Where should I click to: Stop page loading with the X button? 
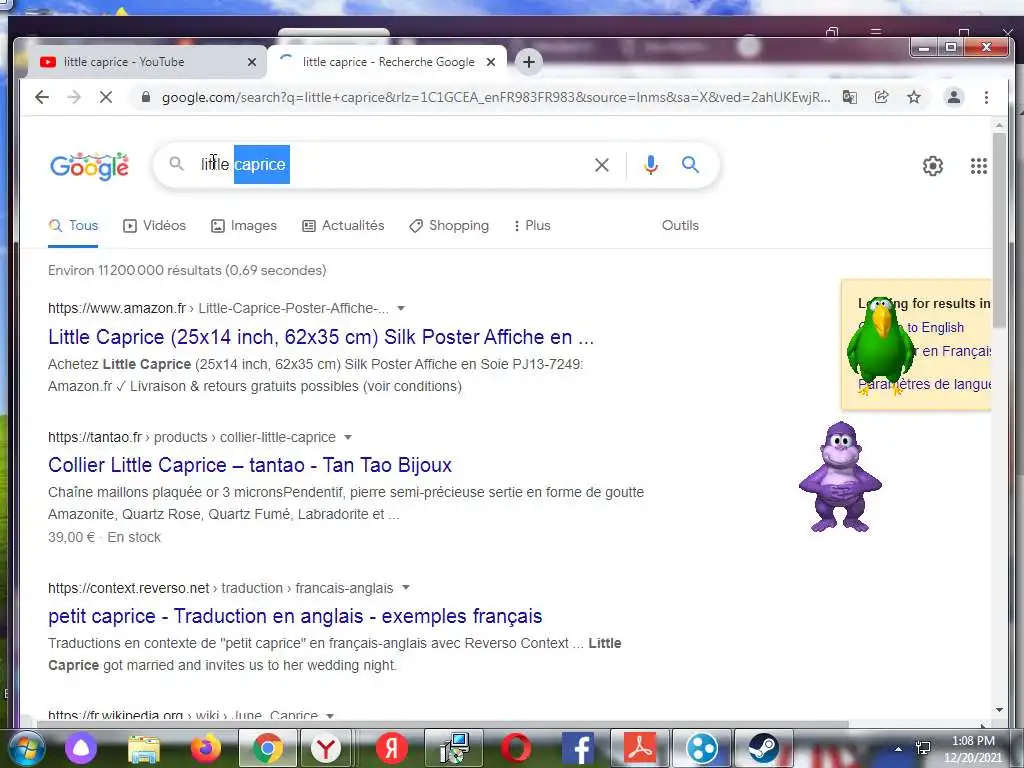click(106, 97)
